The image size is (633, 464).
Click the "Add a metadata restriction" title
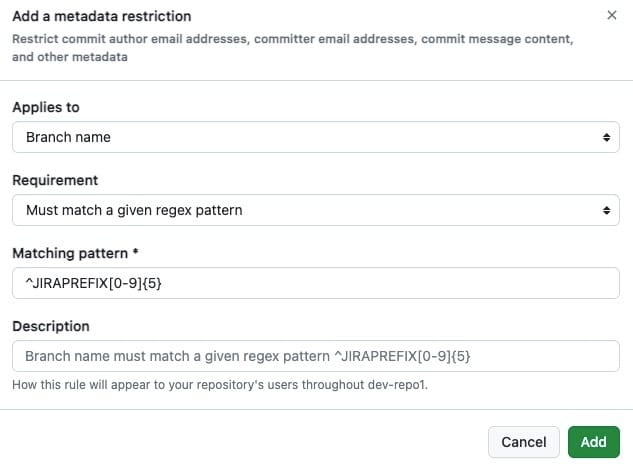[102, 17]
